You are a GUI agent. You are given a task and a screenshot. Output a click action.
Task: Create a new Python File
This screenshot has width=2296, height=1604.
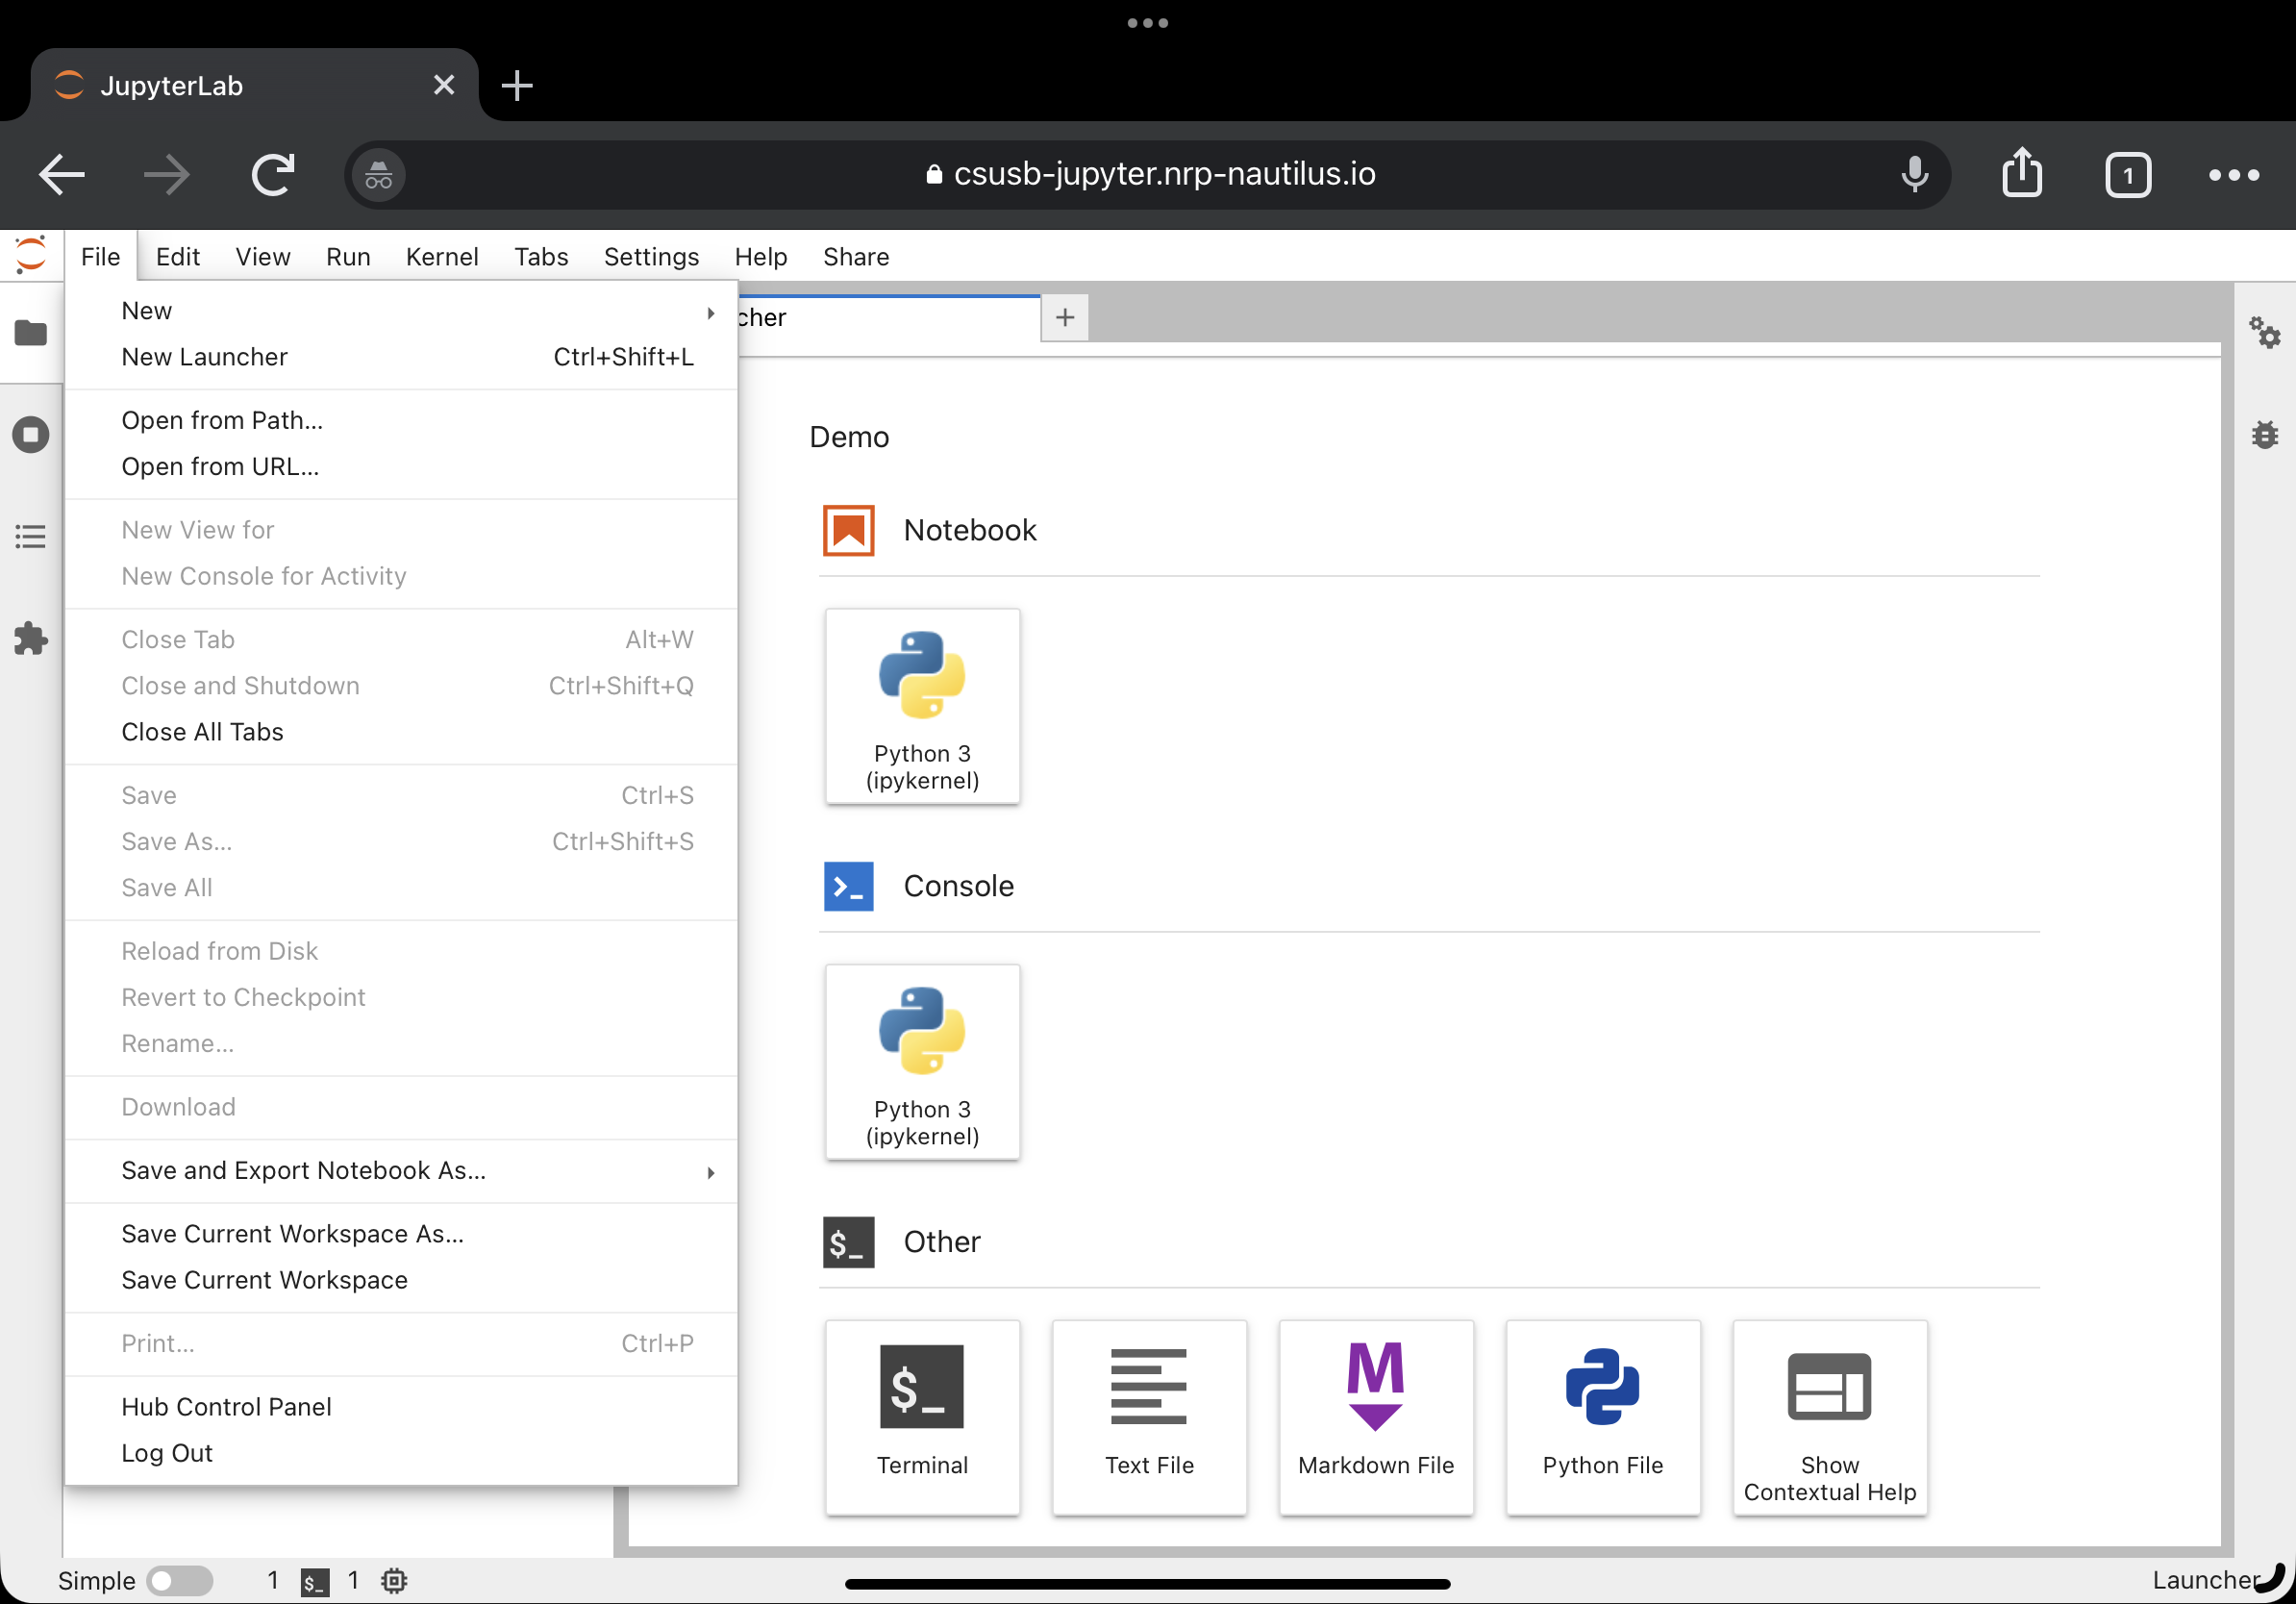point(1603,1418)
